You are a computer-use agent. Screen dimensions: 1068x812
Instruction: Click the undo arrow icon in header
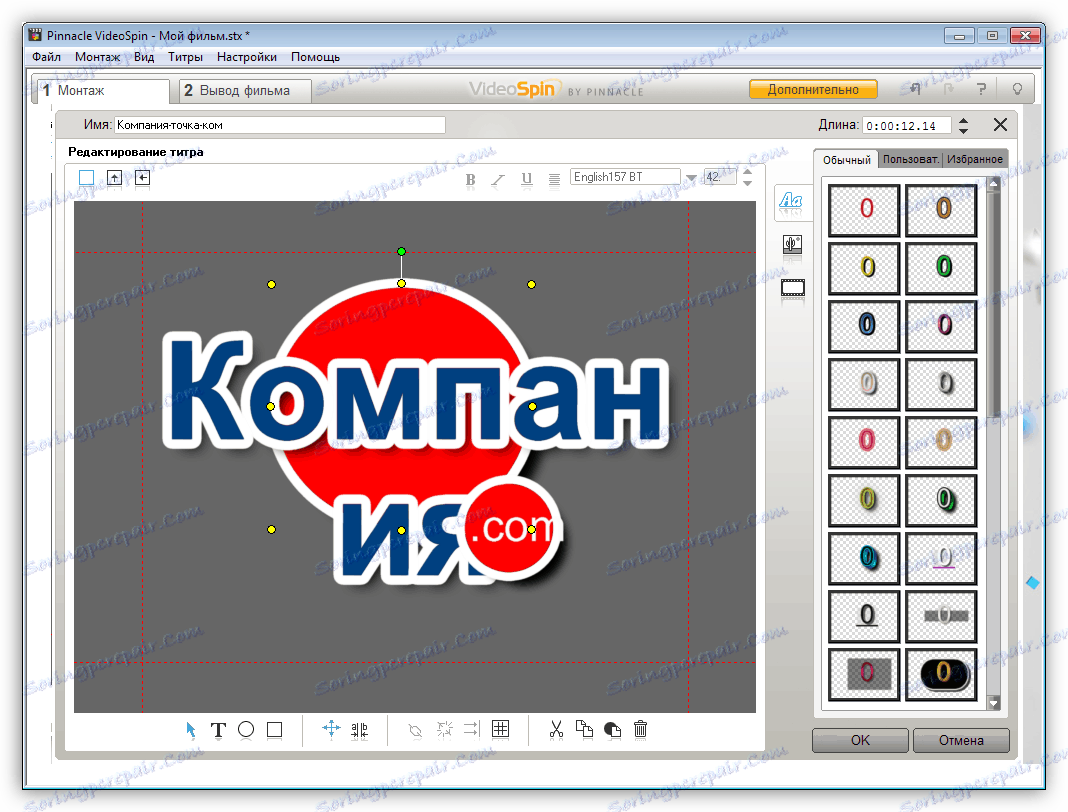[x=915, y=89]
